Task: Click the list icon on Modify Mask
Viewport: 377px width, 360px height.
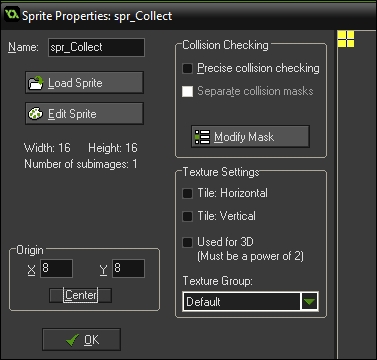Action: (202, 137)
